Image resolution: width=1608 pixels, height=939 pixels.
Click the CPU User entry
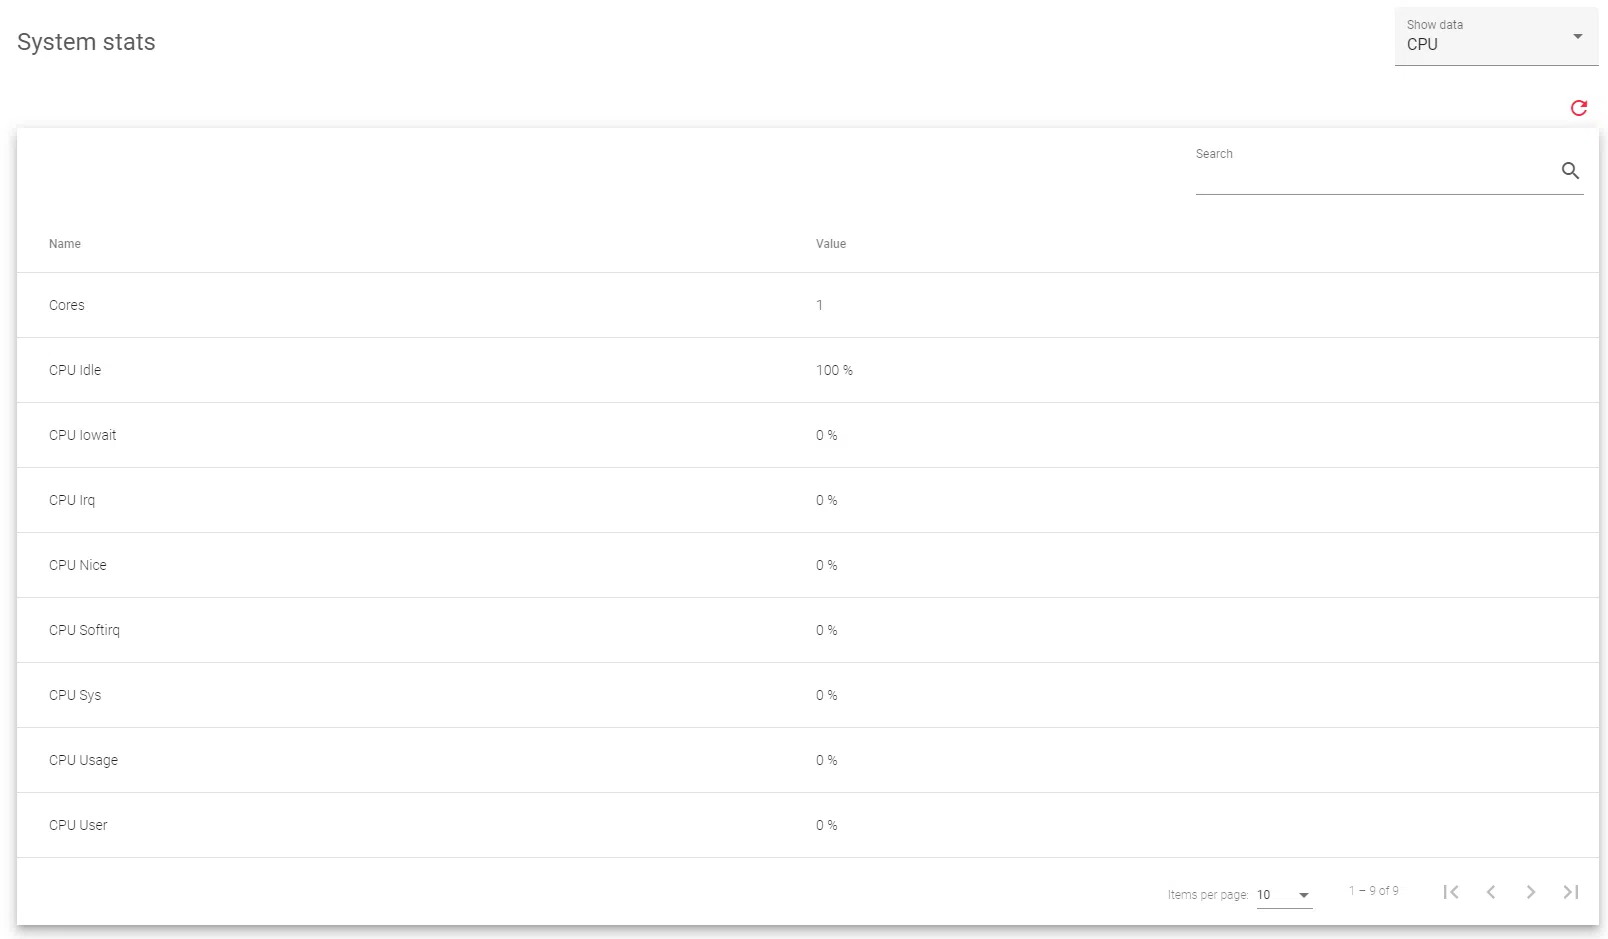click(78, 825)
